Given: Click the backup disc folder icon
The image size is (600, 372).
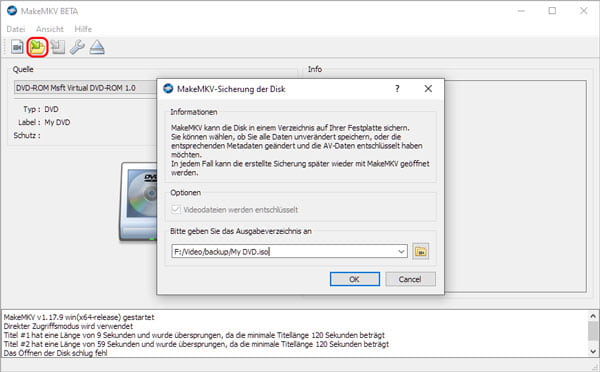Looking at the screenshot, I should coord(38,47).
